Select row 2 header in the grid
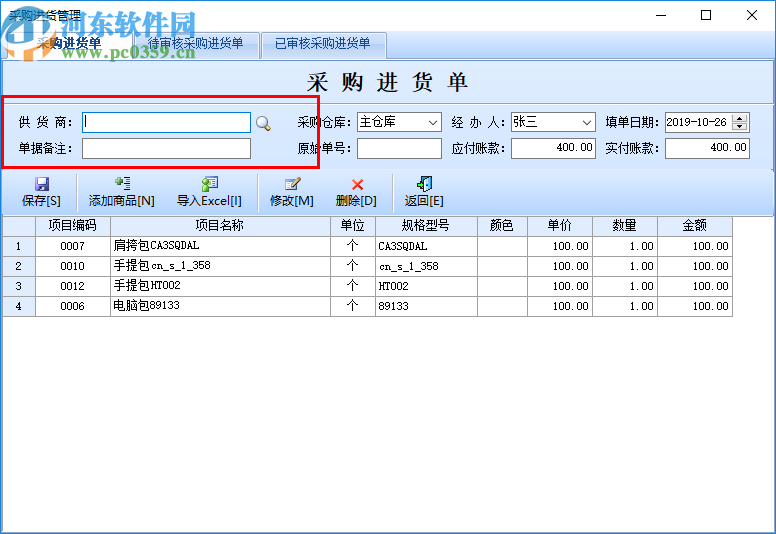Screen dimensions: 776x534 click(x=19, y=266)
